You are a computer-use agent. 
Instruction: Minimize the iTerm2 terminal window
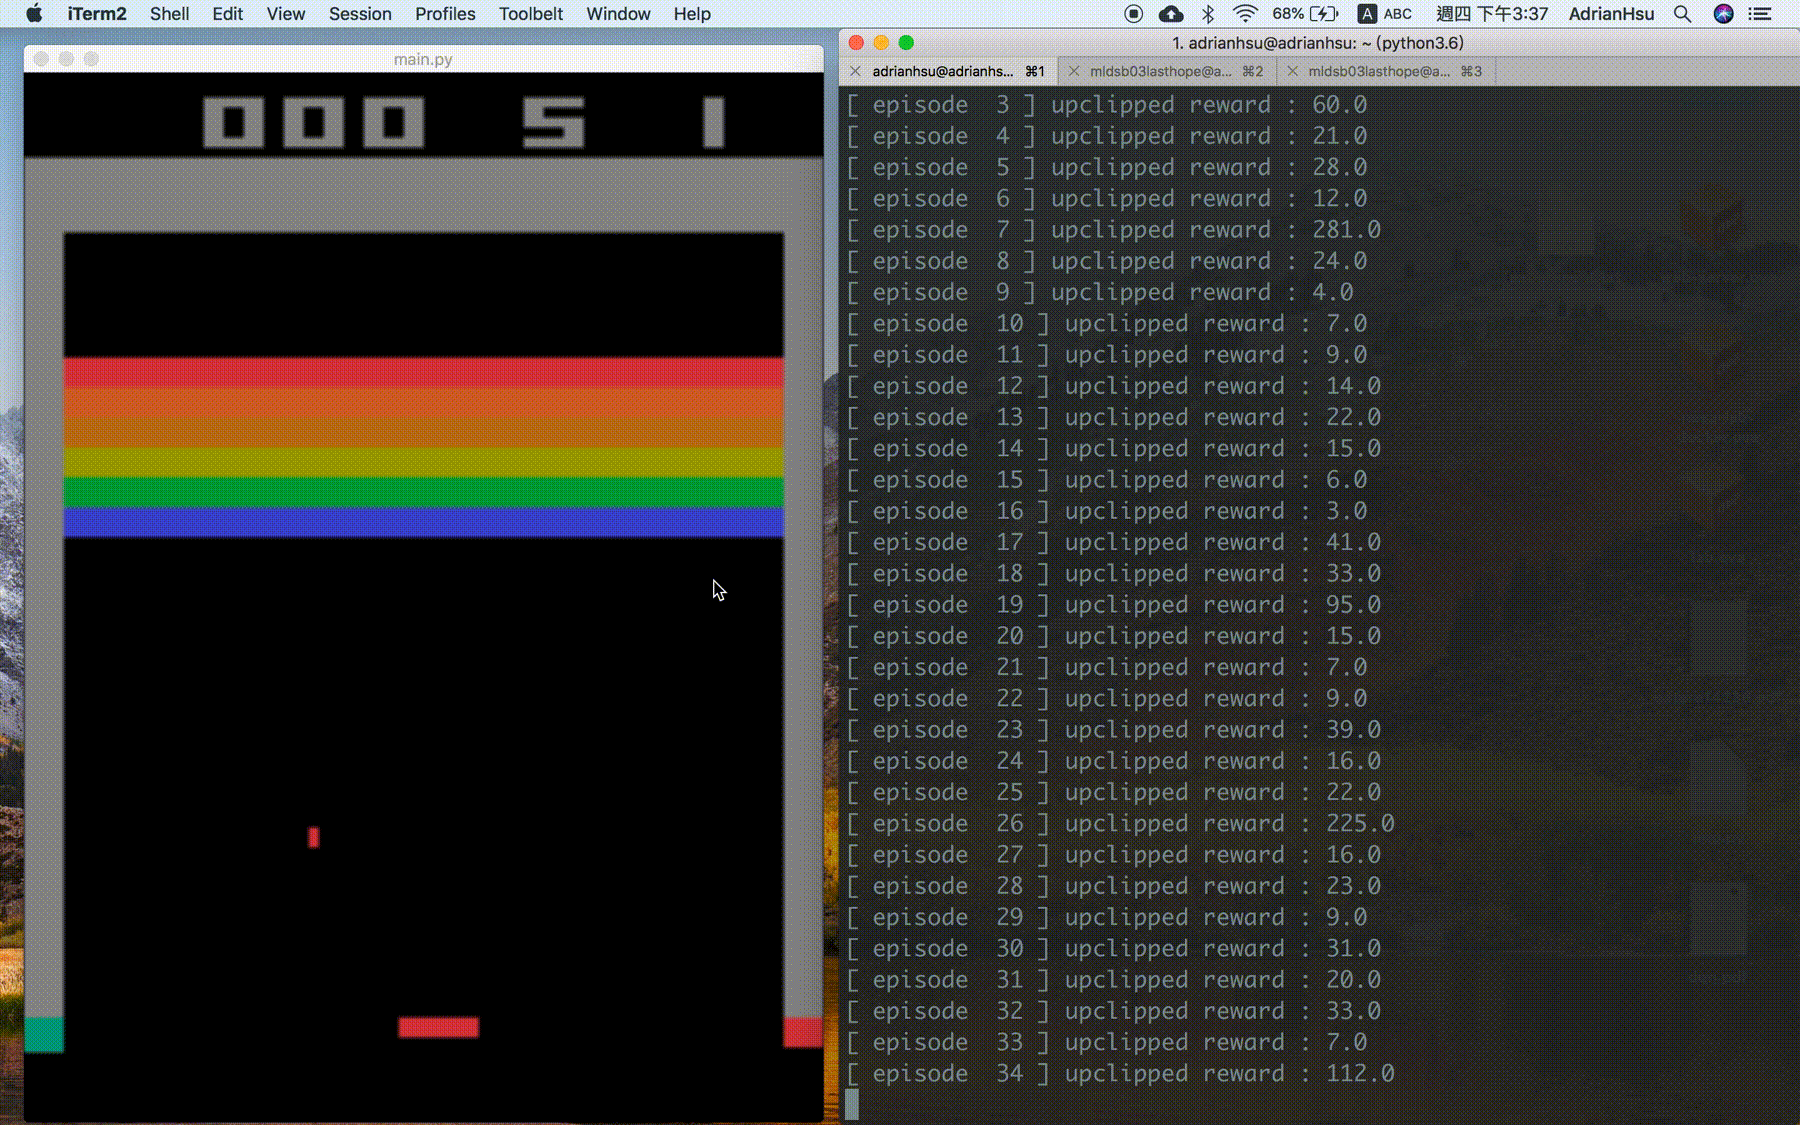(881, 42)
